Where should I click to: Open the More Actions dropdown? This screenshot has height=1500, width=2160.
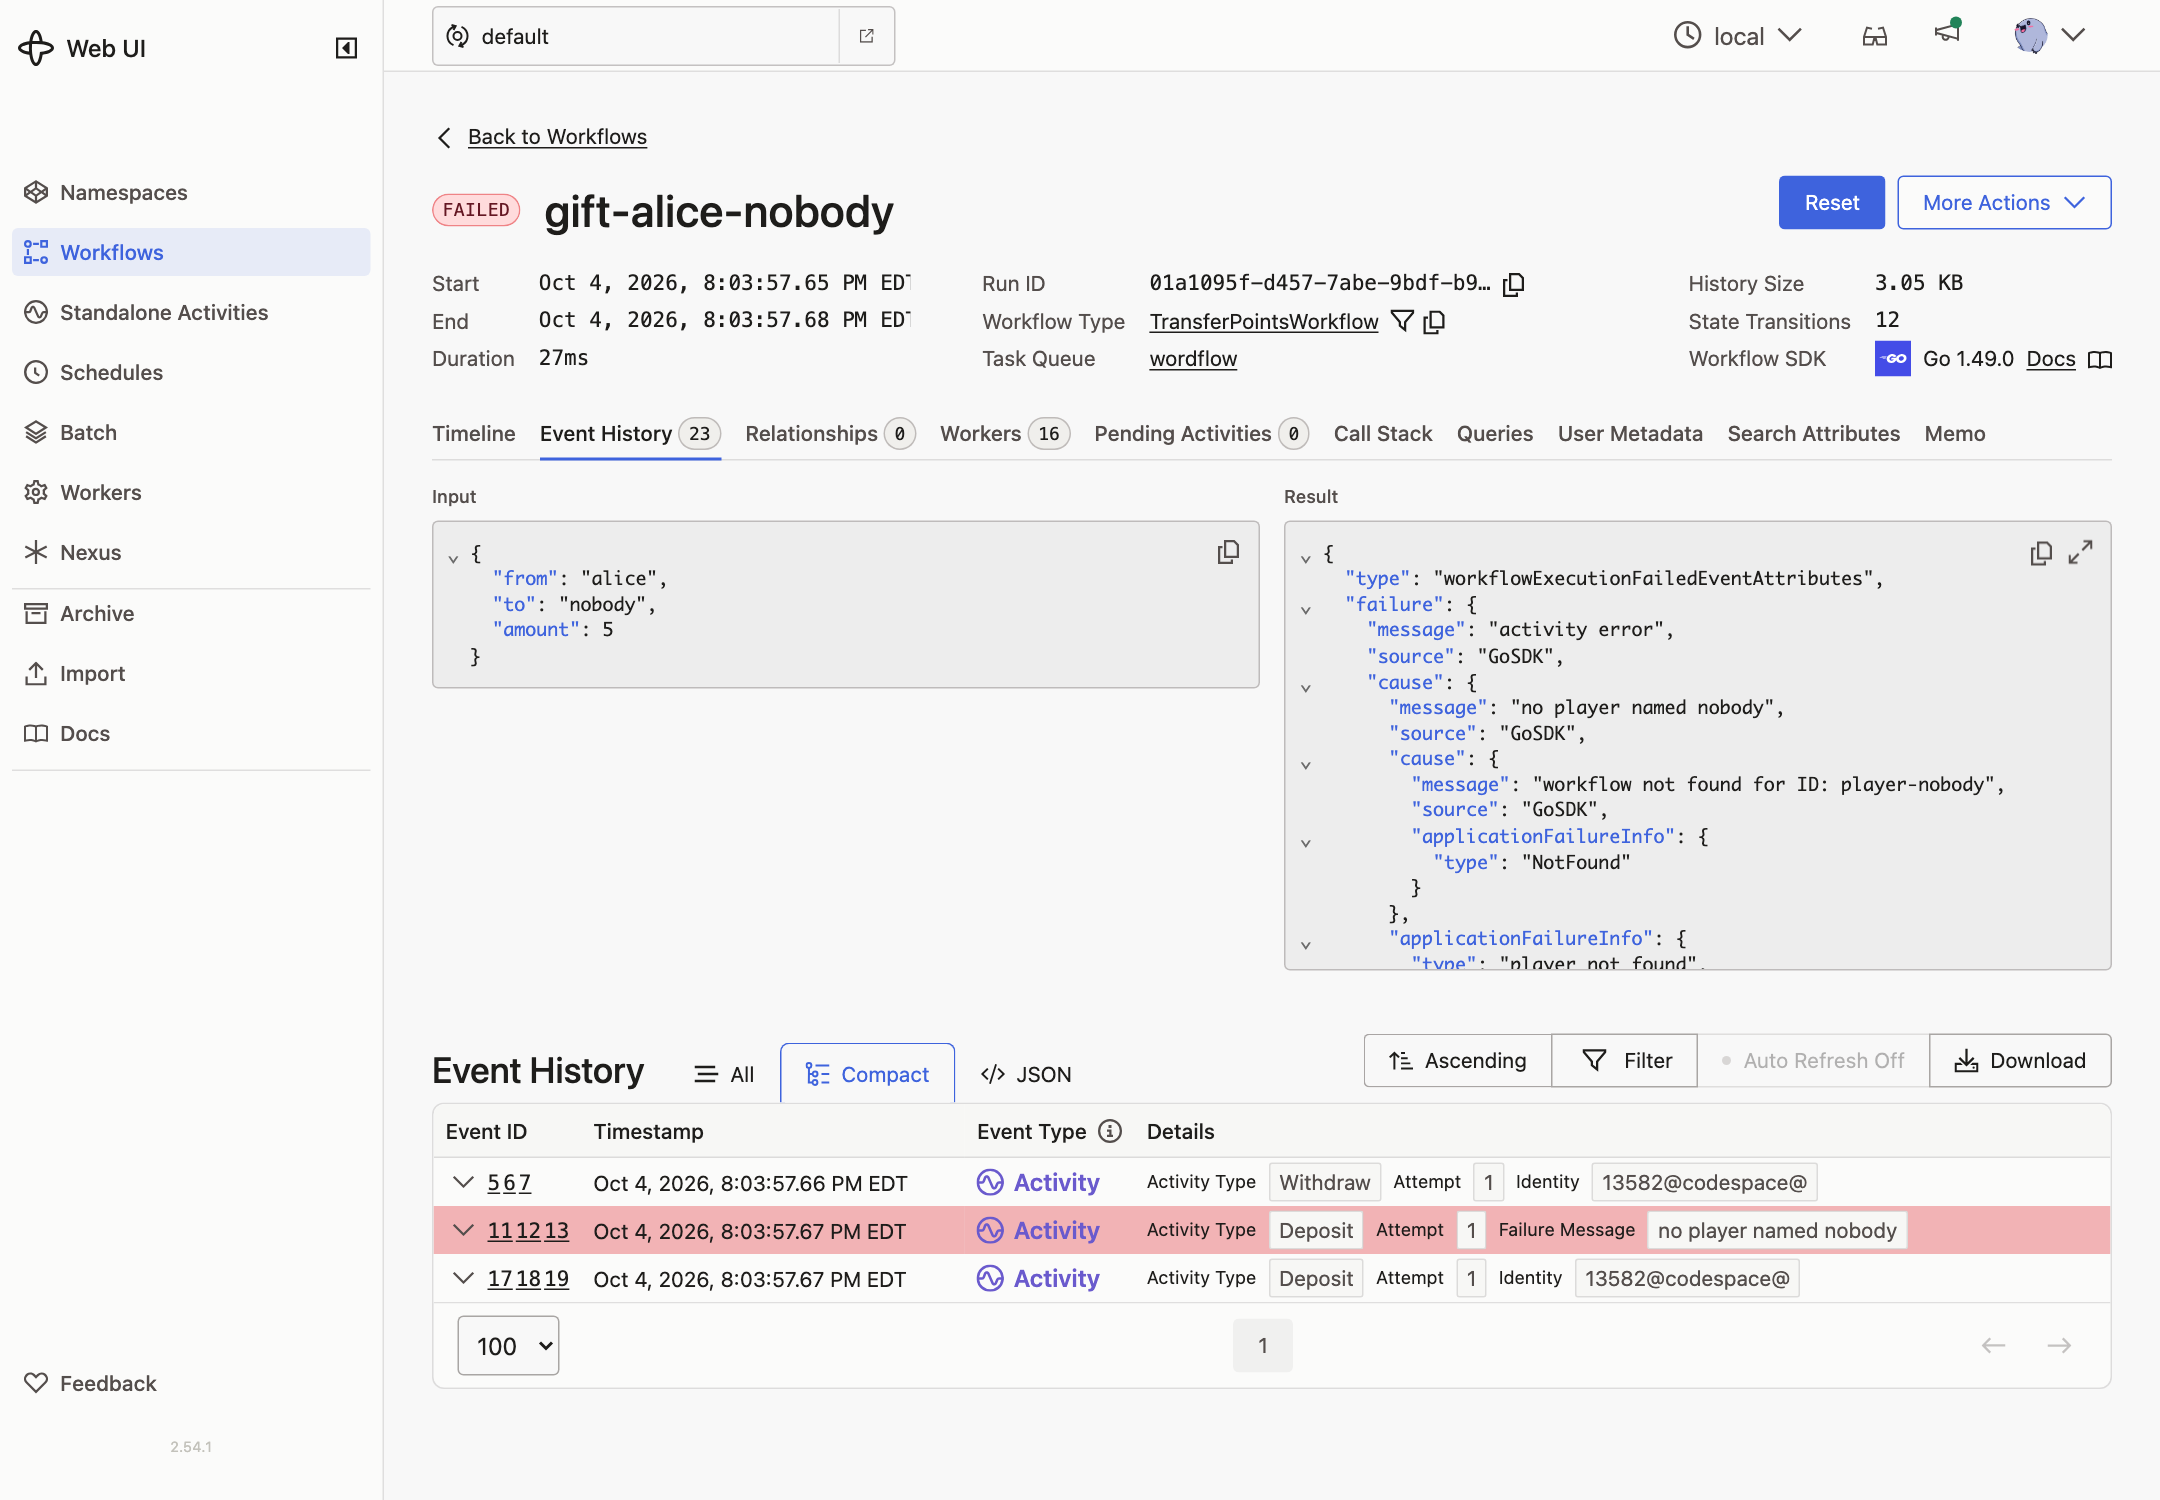[2004, 203]
